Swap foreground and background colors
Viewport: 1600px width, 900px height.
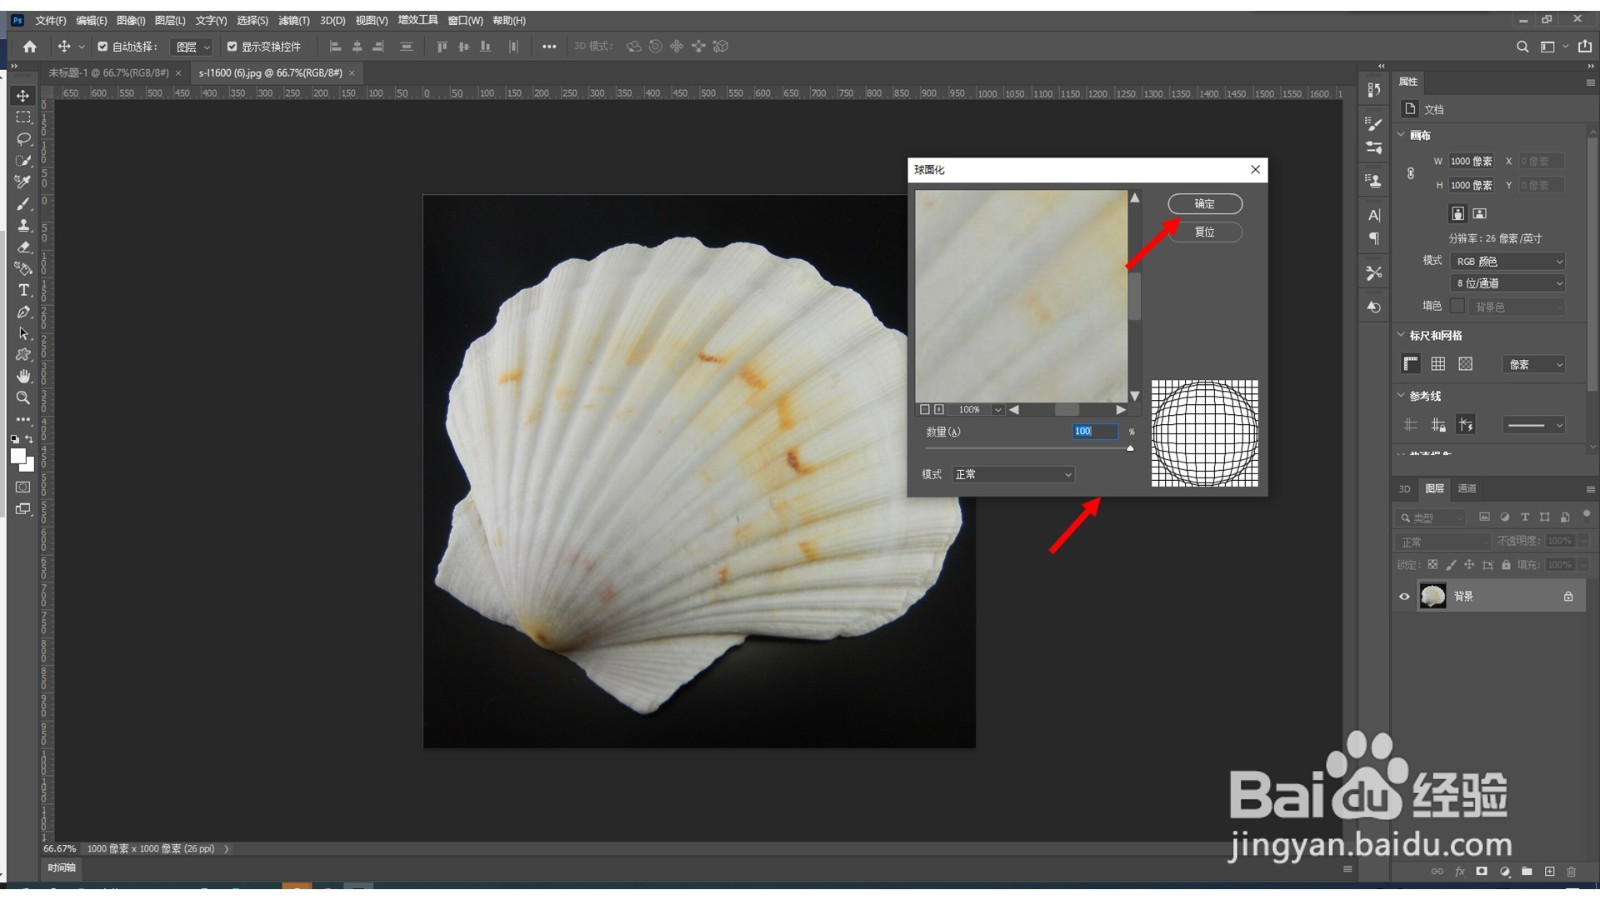click(x=29, y=439)
